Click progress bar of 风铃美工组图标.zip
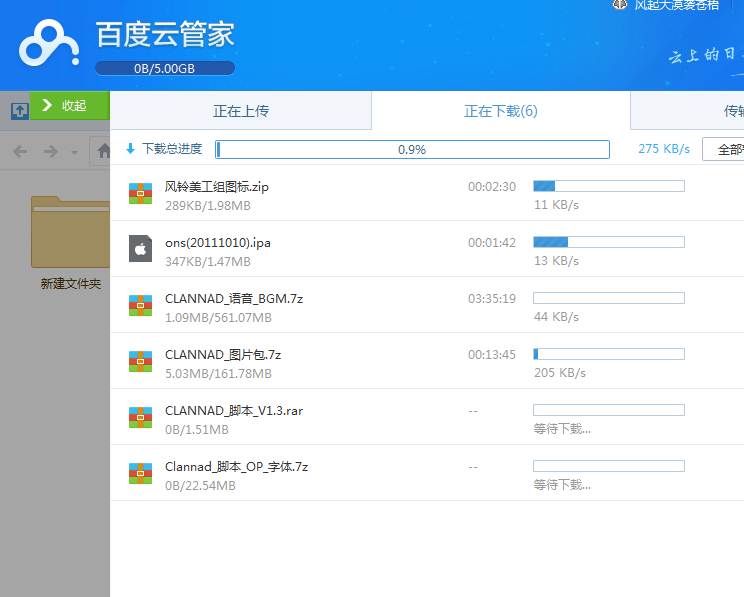The height and width of the screenshot is (597, 744). [609, 186]
